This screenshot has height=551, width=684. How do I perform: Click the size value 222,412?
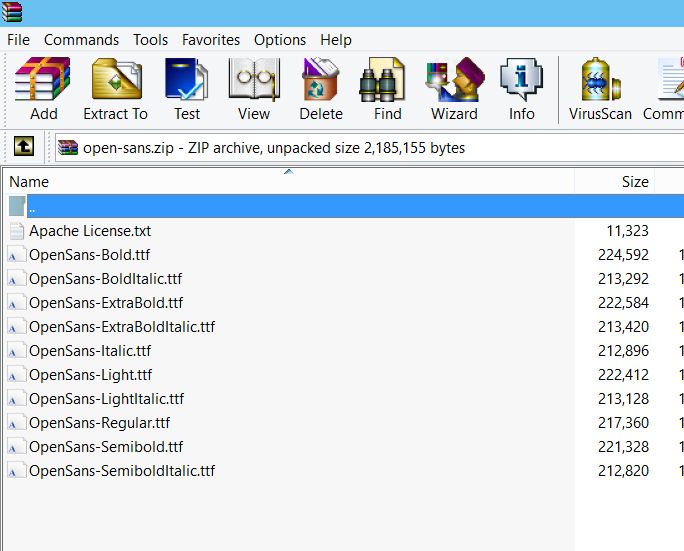click(x=623, y=375)
